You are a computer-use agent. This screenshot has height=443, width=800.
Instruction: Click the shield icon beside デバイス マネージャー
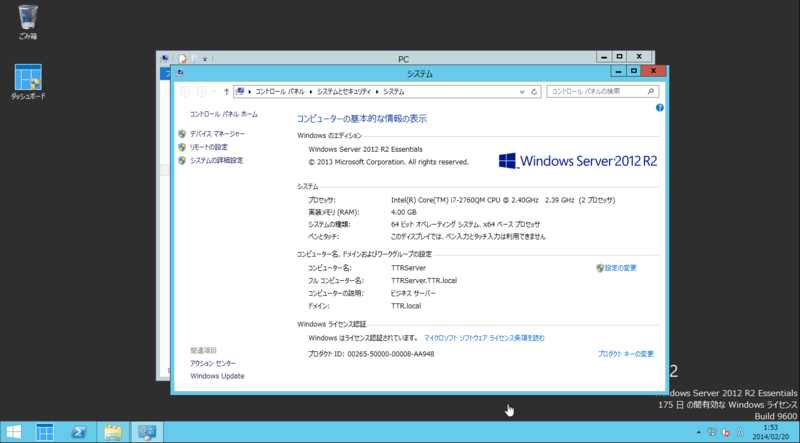[x=182, y=134]
